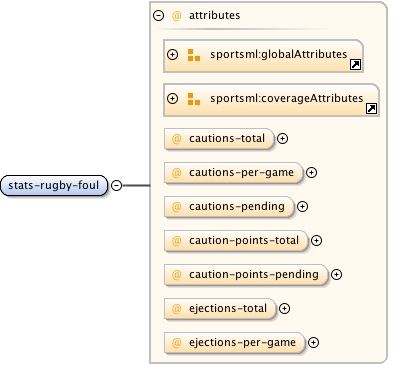405x365 pixels.
Task: Expand ejections-total attribute details
Action: [x=284, y=308]
